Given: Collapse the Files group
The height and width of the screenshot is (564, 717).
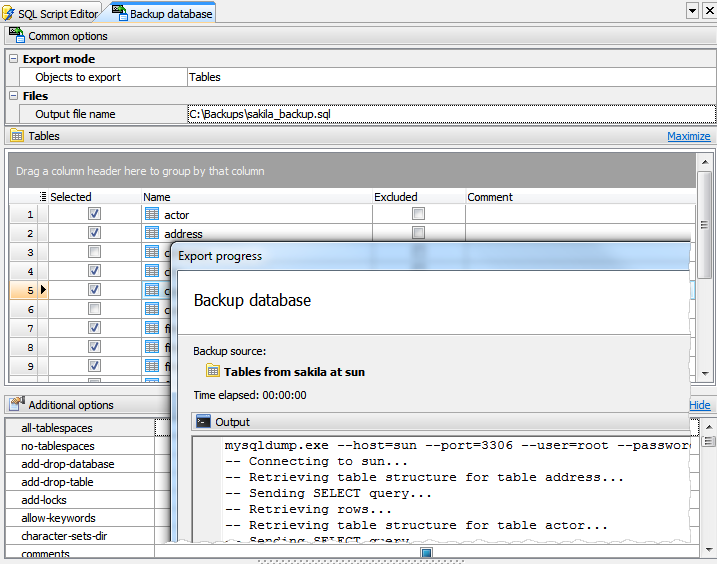Looking at the screenshot, I should [13, 96].
